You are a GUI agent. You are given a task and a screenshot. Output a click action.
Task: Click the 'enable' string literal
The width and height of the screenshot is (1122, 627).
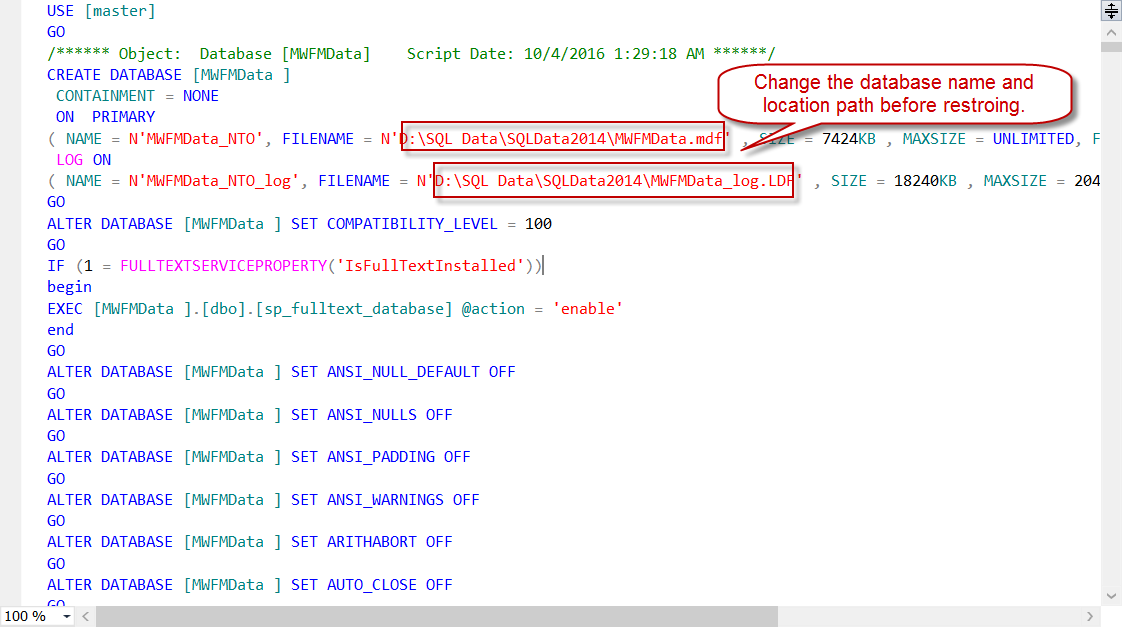pos(587,308)
